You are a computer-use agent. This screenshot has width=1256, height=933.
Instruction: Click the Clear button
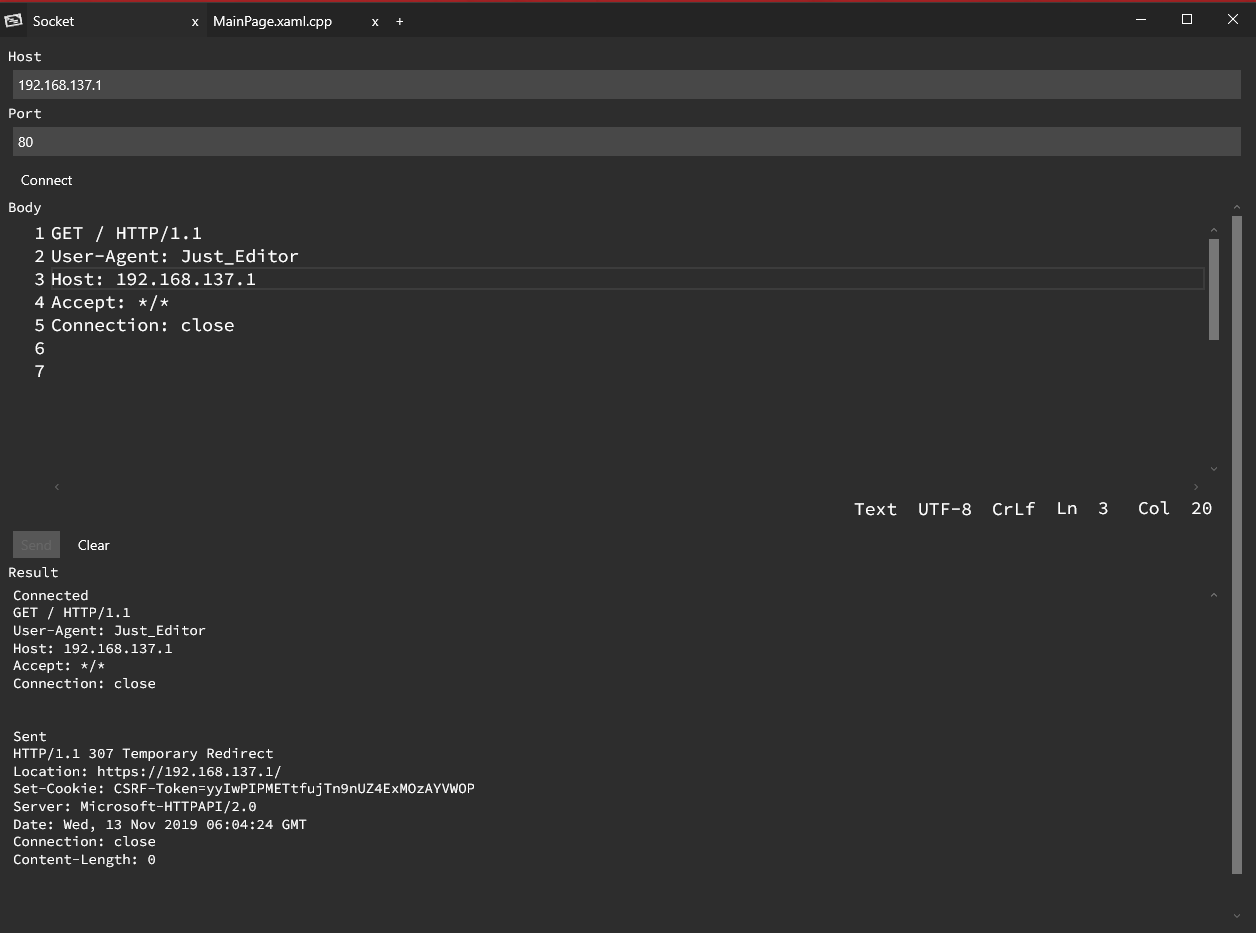click(x=93, y=545)
